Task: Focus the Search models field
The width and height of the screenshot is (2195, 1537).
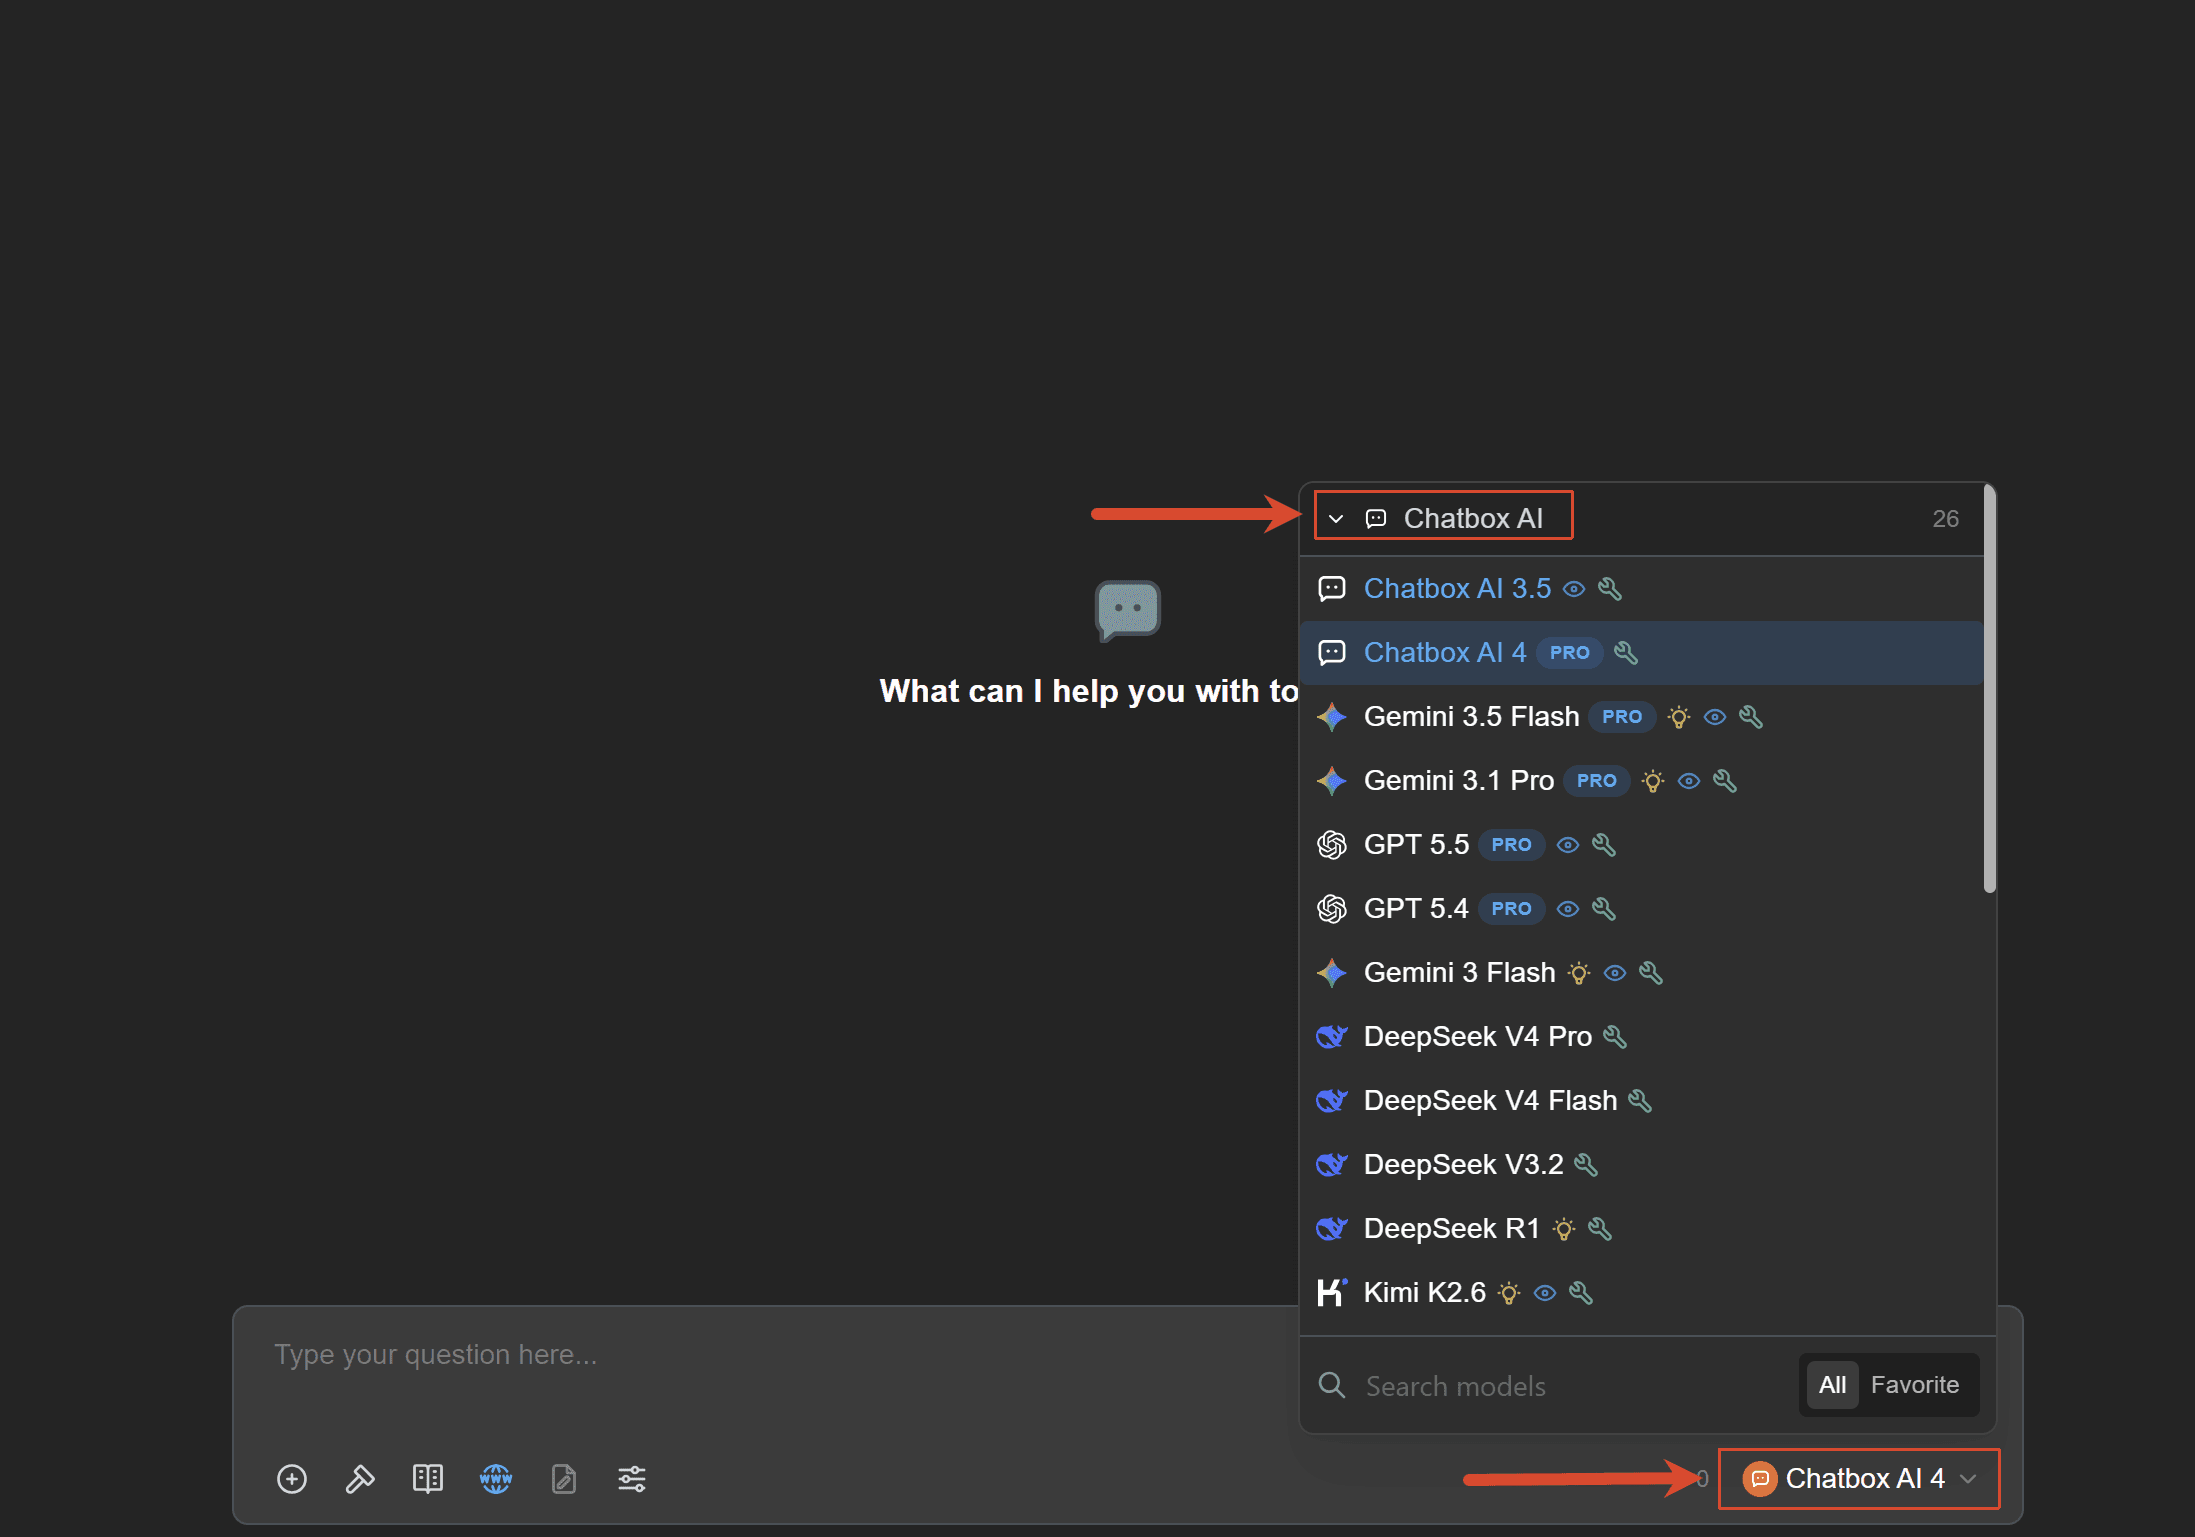Action: (1575, 1386)
